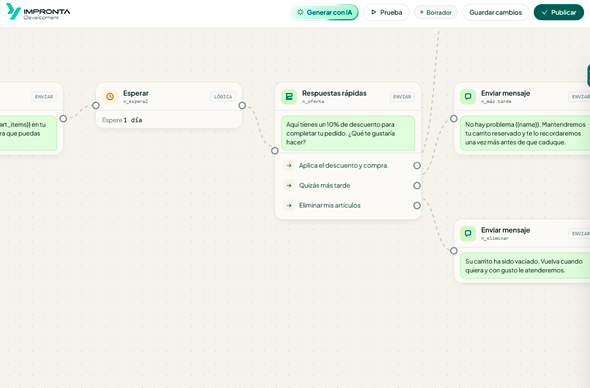Click the arrow icon beside Quizás más tarde
This screenshot has height=388, width=590.
(289, 186)
